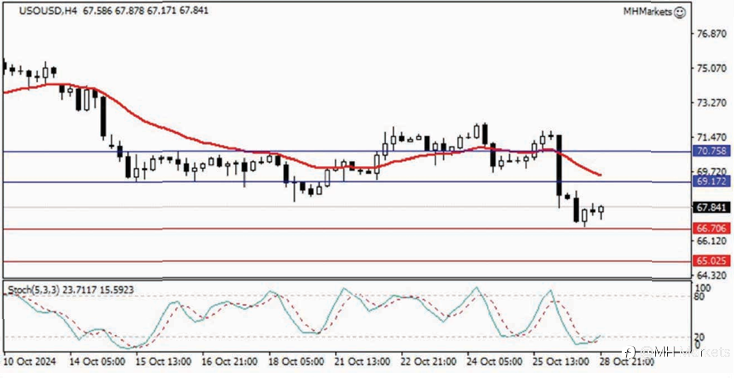Click the 73.270 price axis value
The image size is (739, 379).
[711, 103]
